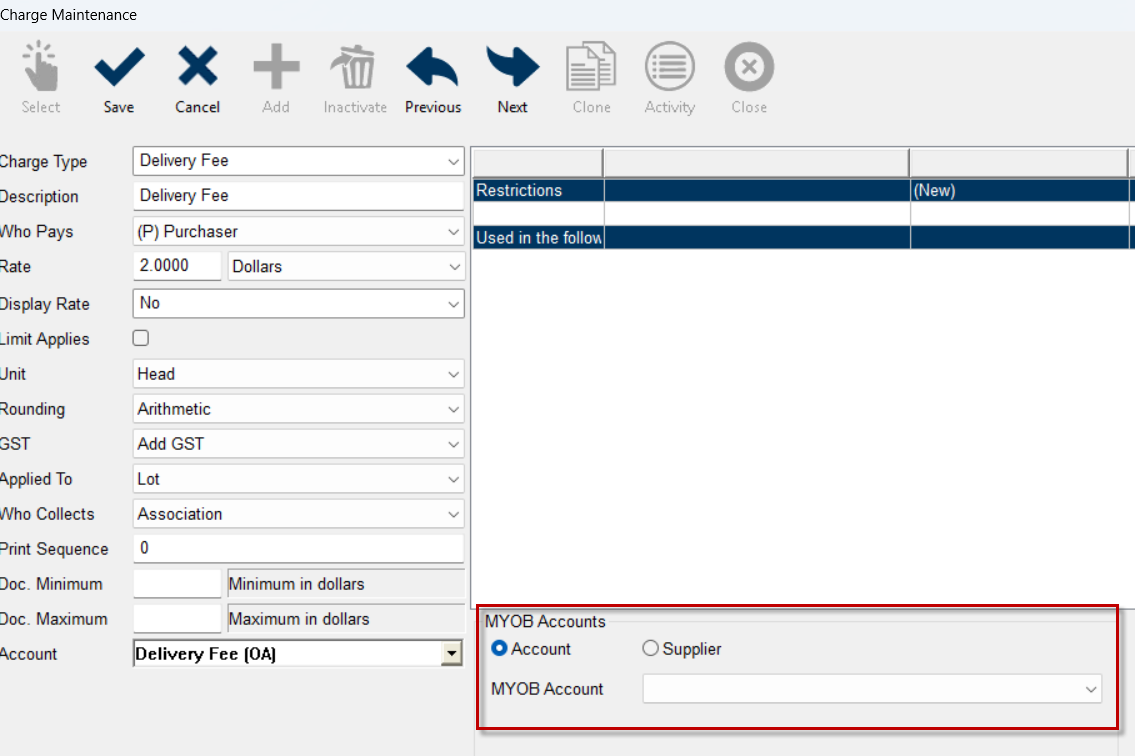The image size is (1135, 756).
Task: Click the Add plus icon
Action: click(x=276, y=70)
